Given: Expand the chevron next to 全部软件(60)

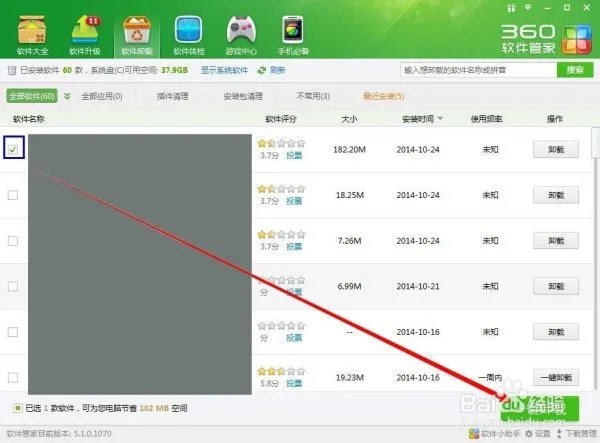Looking at the screenshot, I should pos(67,96).
